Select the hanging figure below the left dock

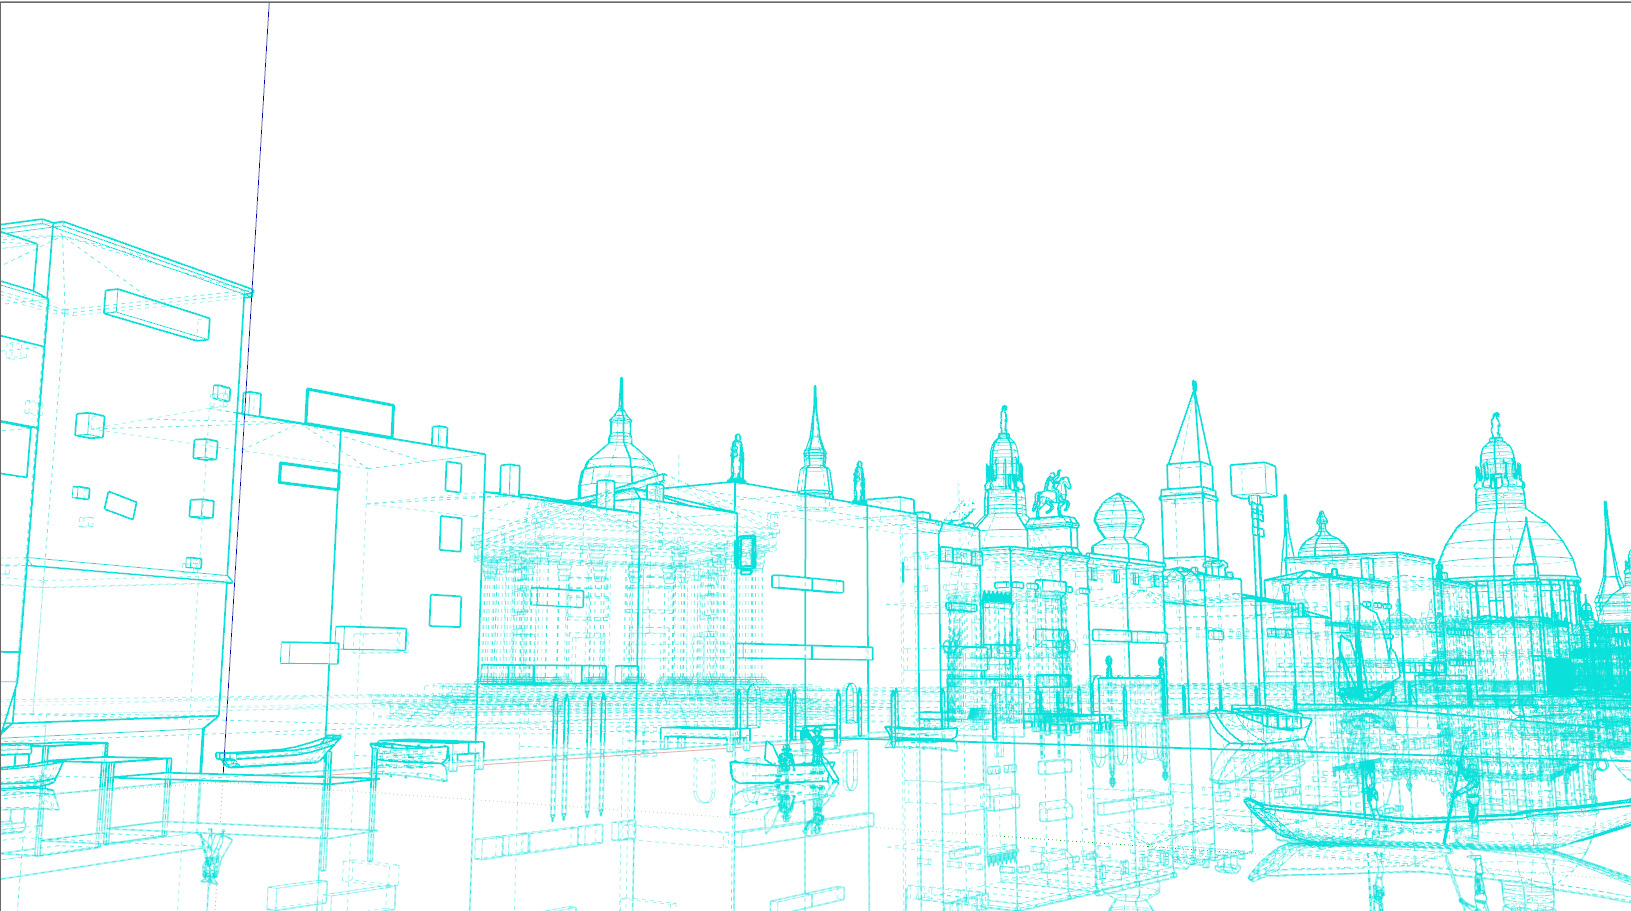(x=211, y=856)
